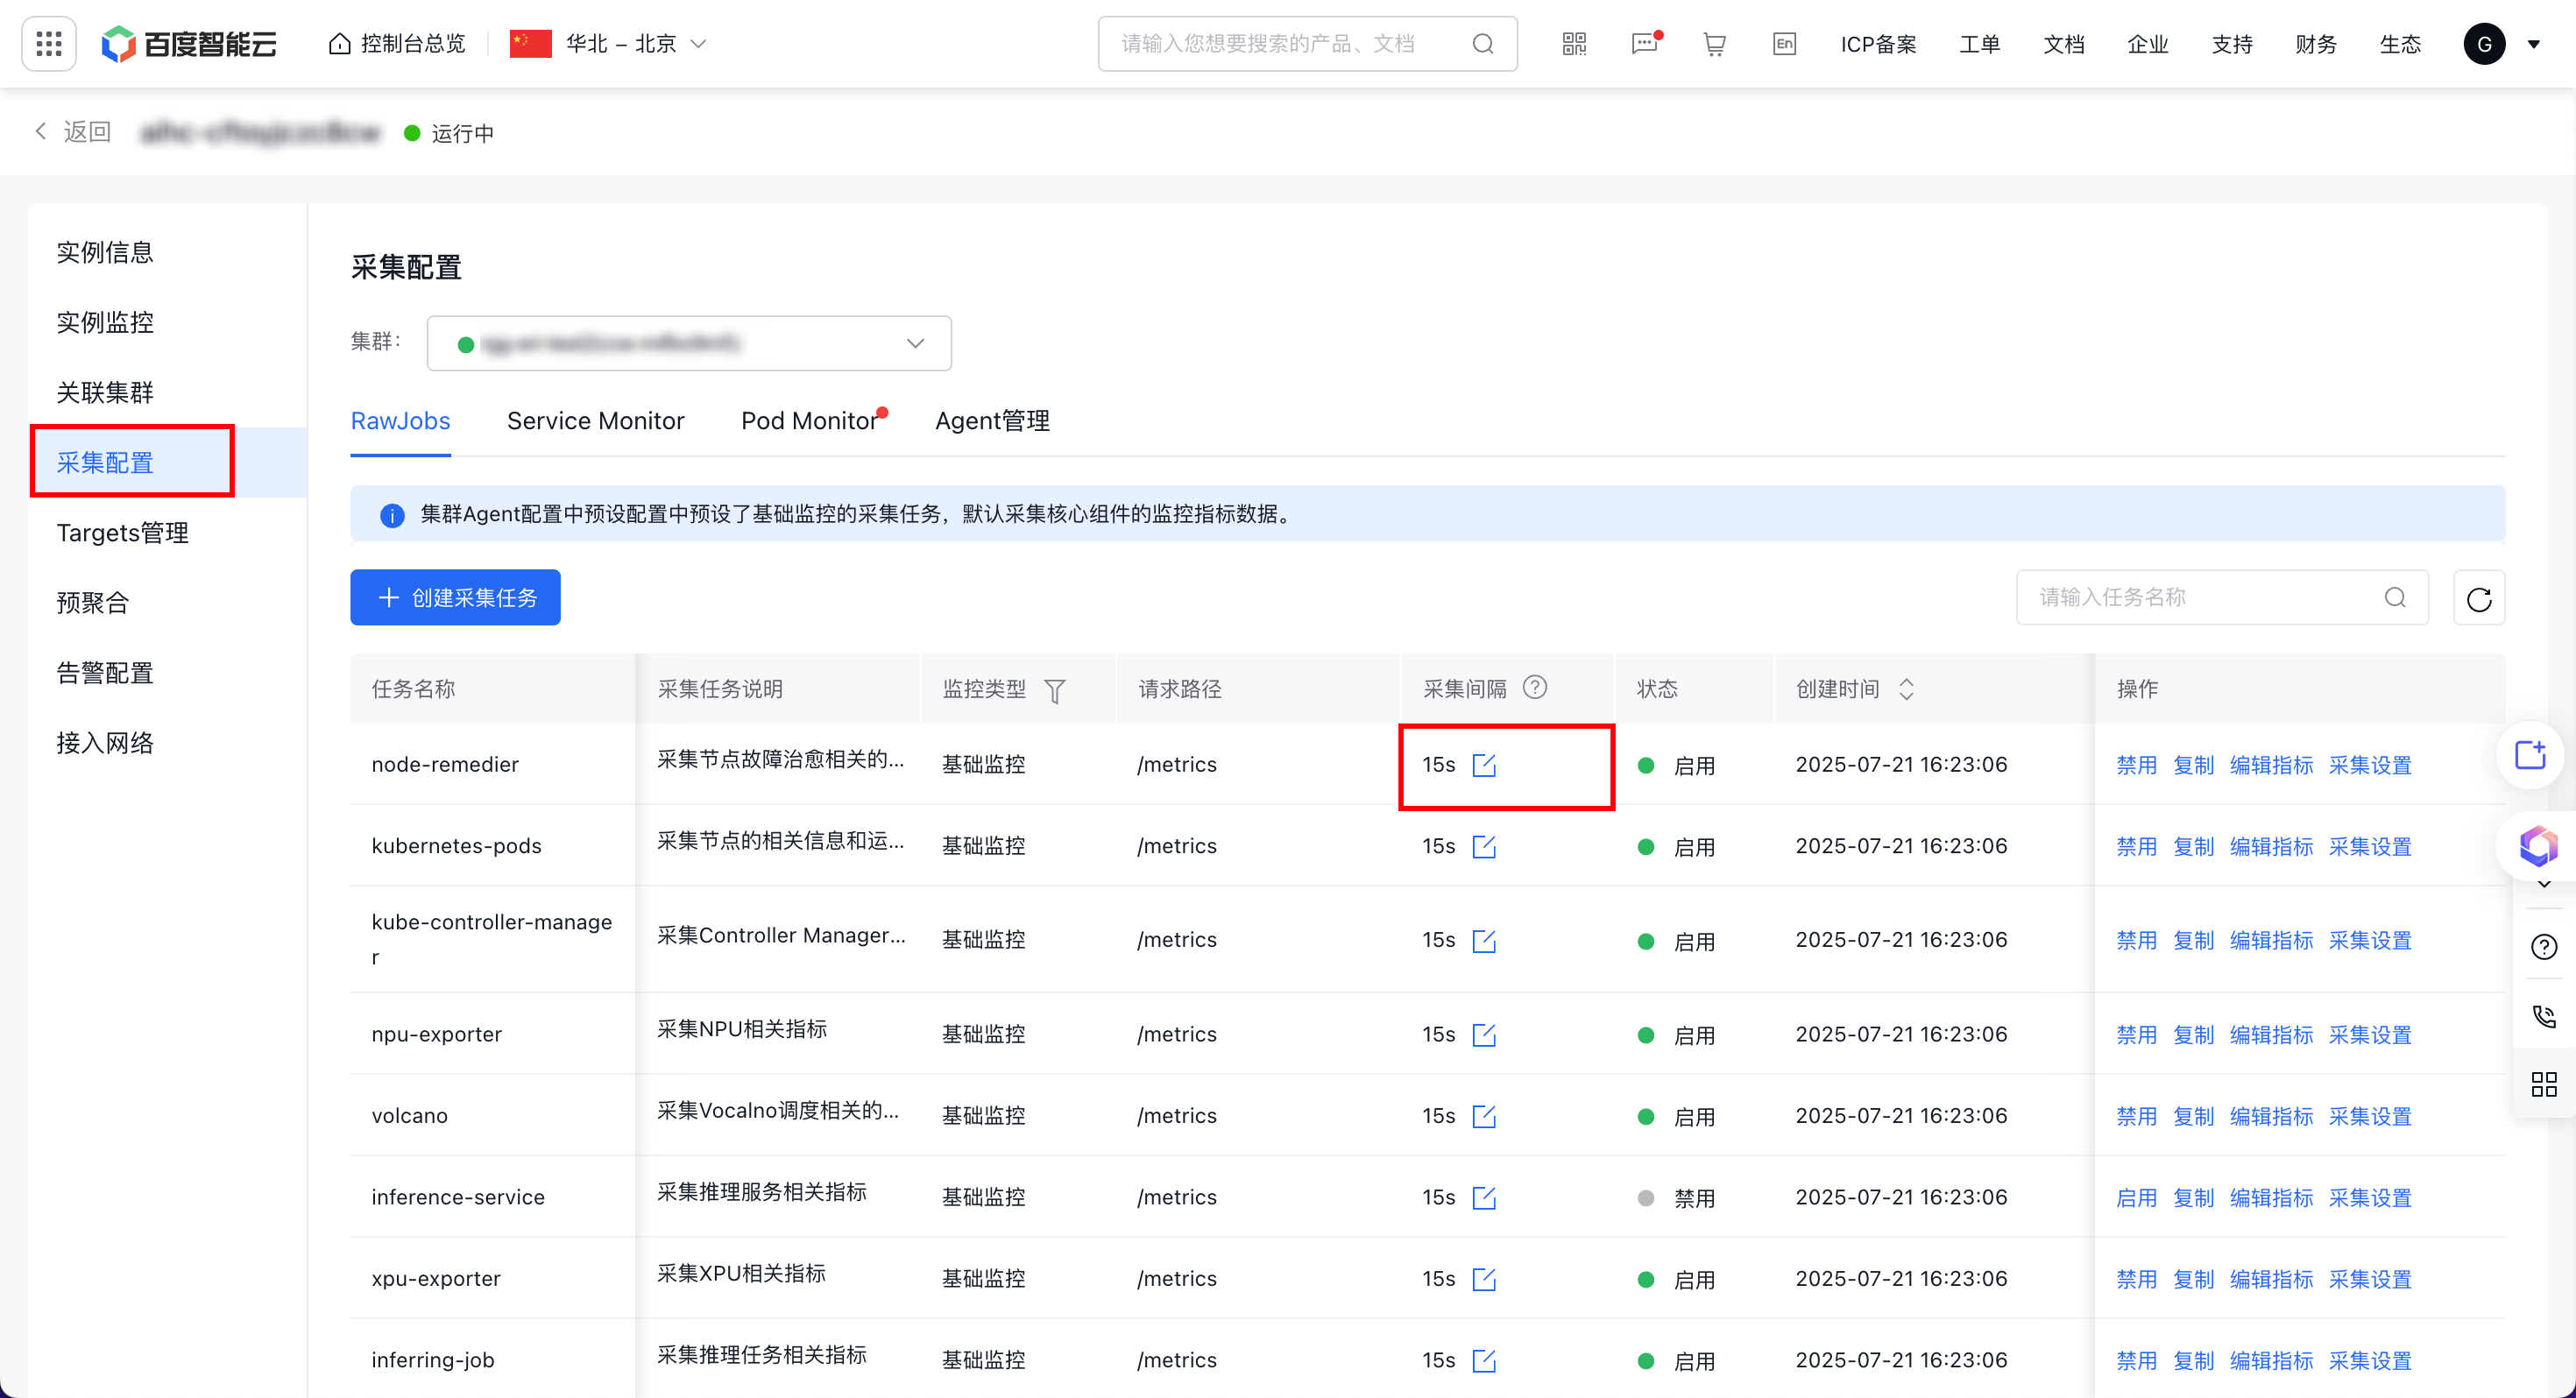
Task: Open Targets管理 in the sidebar
Action: (x=123, y=533)
